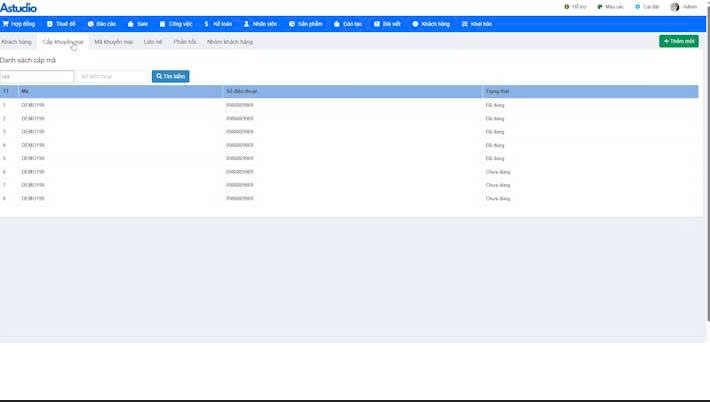Switch to the Liên hệ tab
This screenshot has width=710, height=402.
[153, 42]
